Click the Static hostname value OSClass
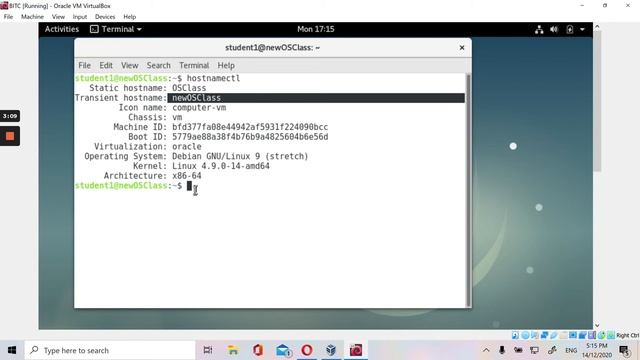 [x=189, y=88]
